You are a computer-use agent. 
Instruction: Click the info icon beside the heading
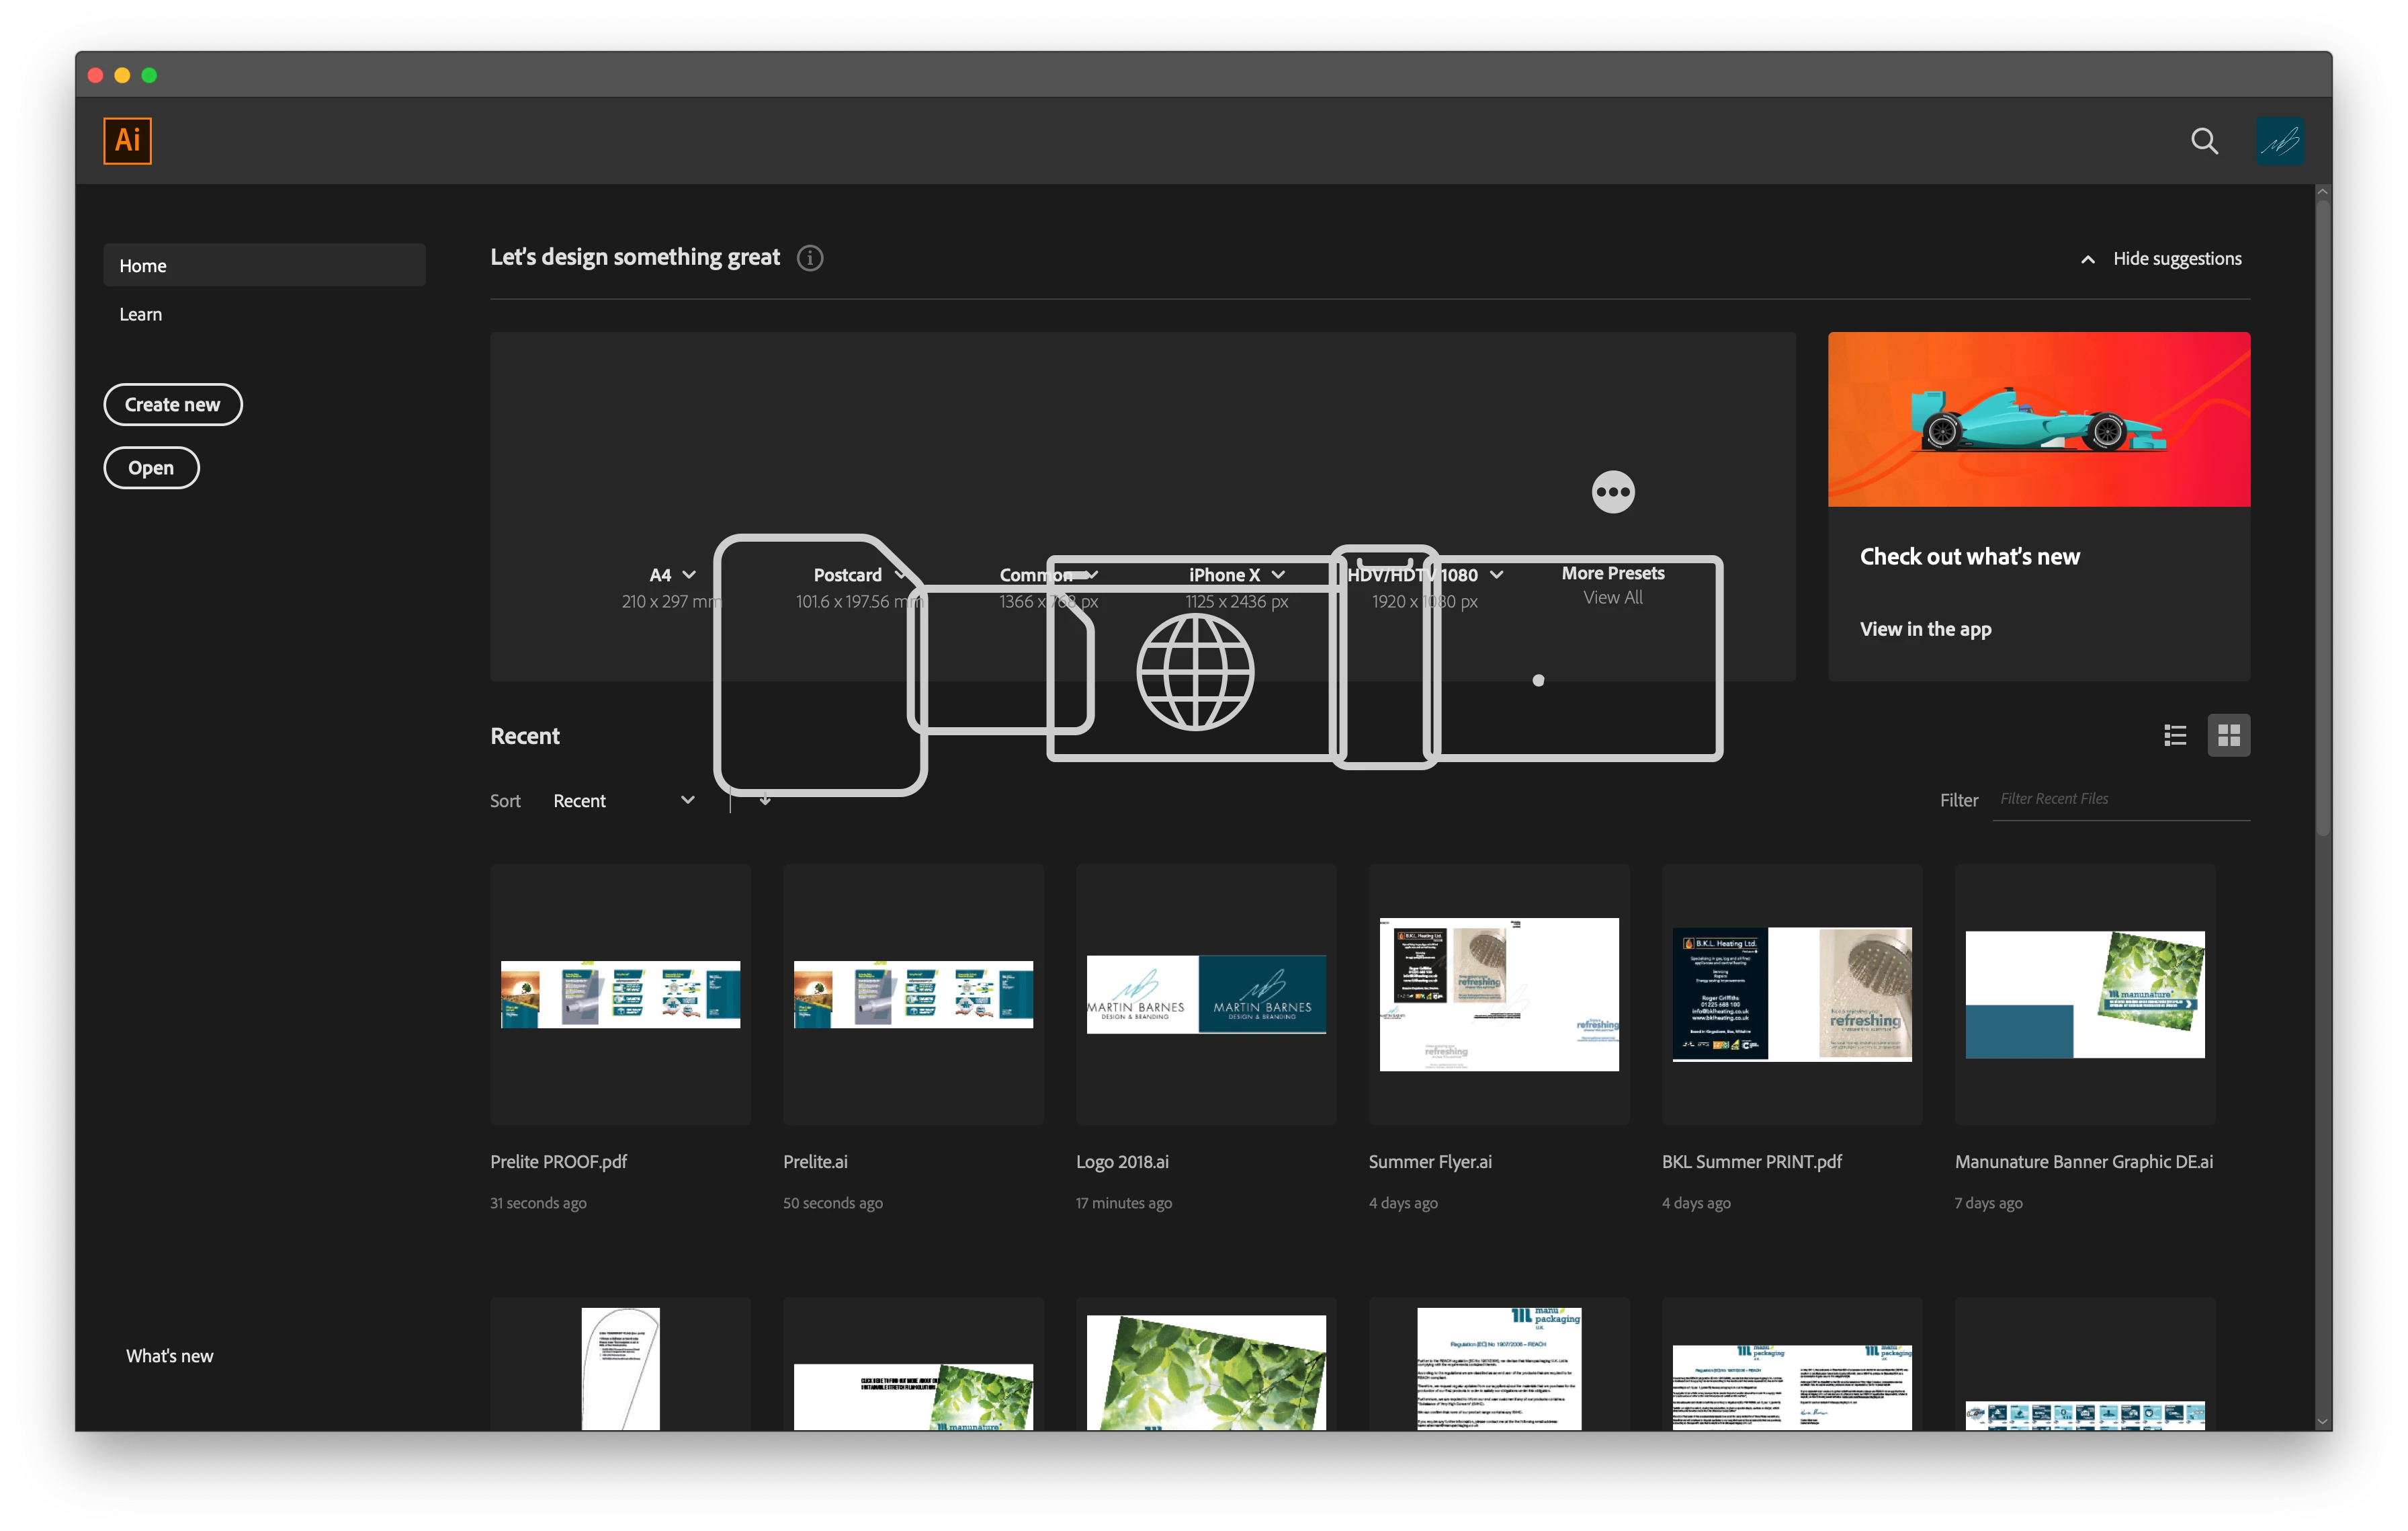point(810,258)
